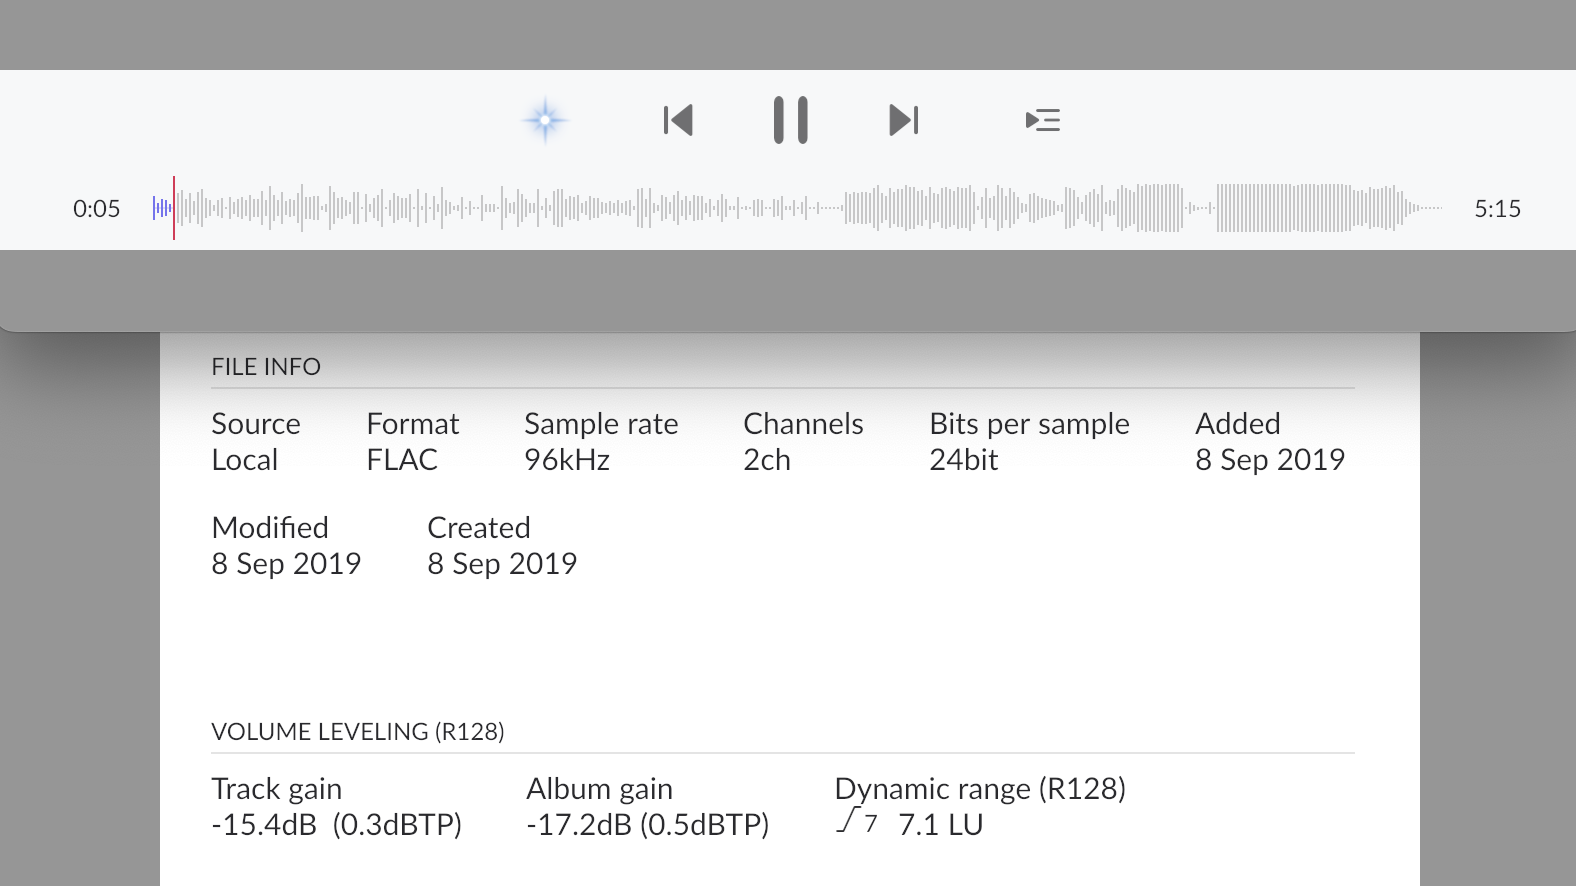The height and width of the screenshot is (886, 1576).
Task: Click the VOLUME LEVELING (R128) heading
Action: 357,732
